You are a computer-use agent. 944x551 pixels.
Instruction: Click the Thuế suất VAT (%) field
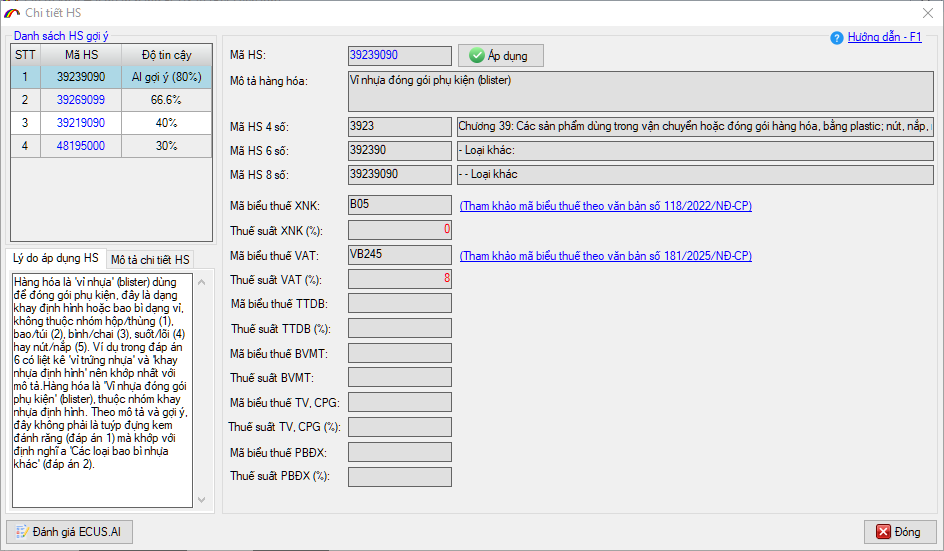tap(399, 279)
